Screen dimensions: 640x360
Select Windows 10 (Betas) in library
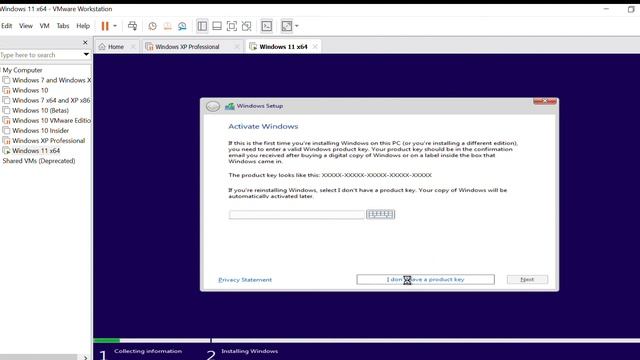36,110
